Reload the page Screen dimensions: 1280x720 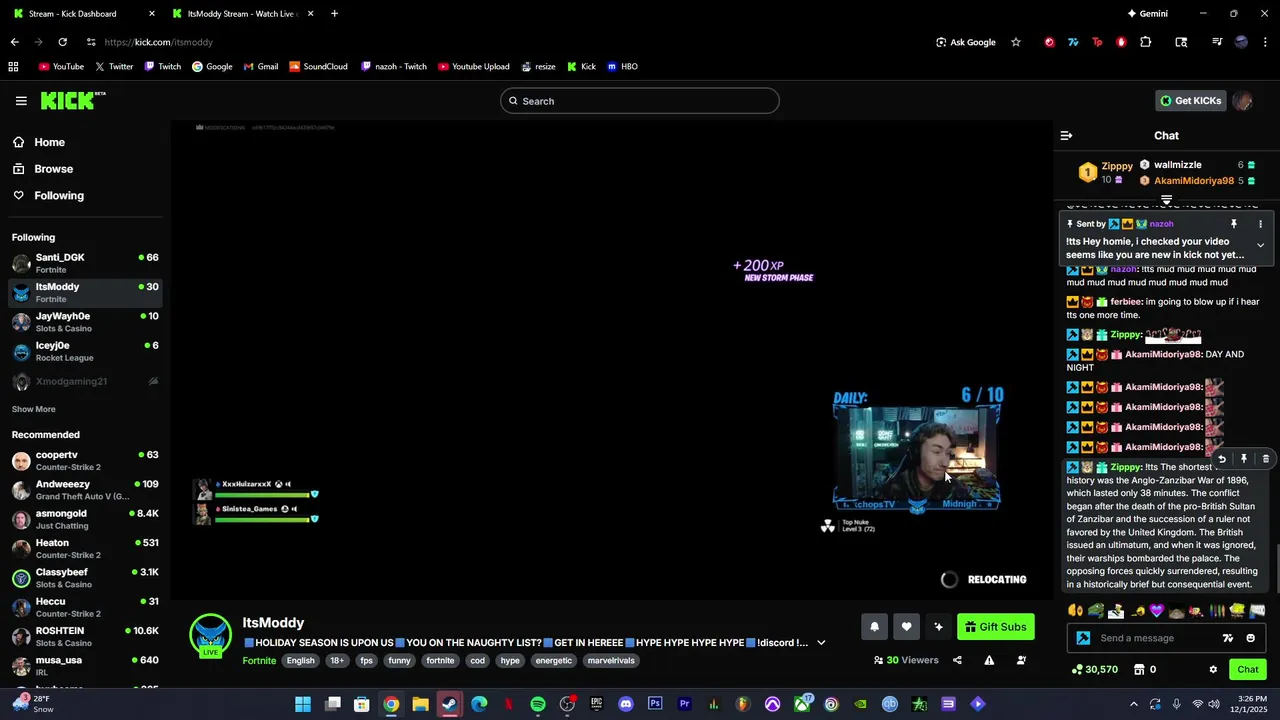point(62,42)
